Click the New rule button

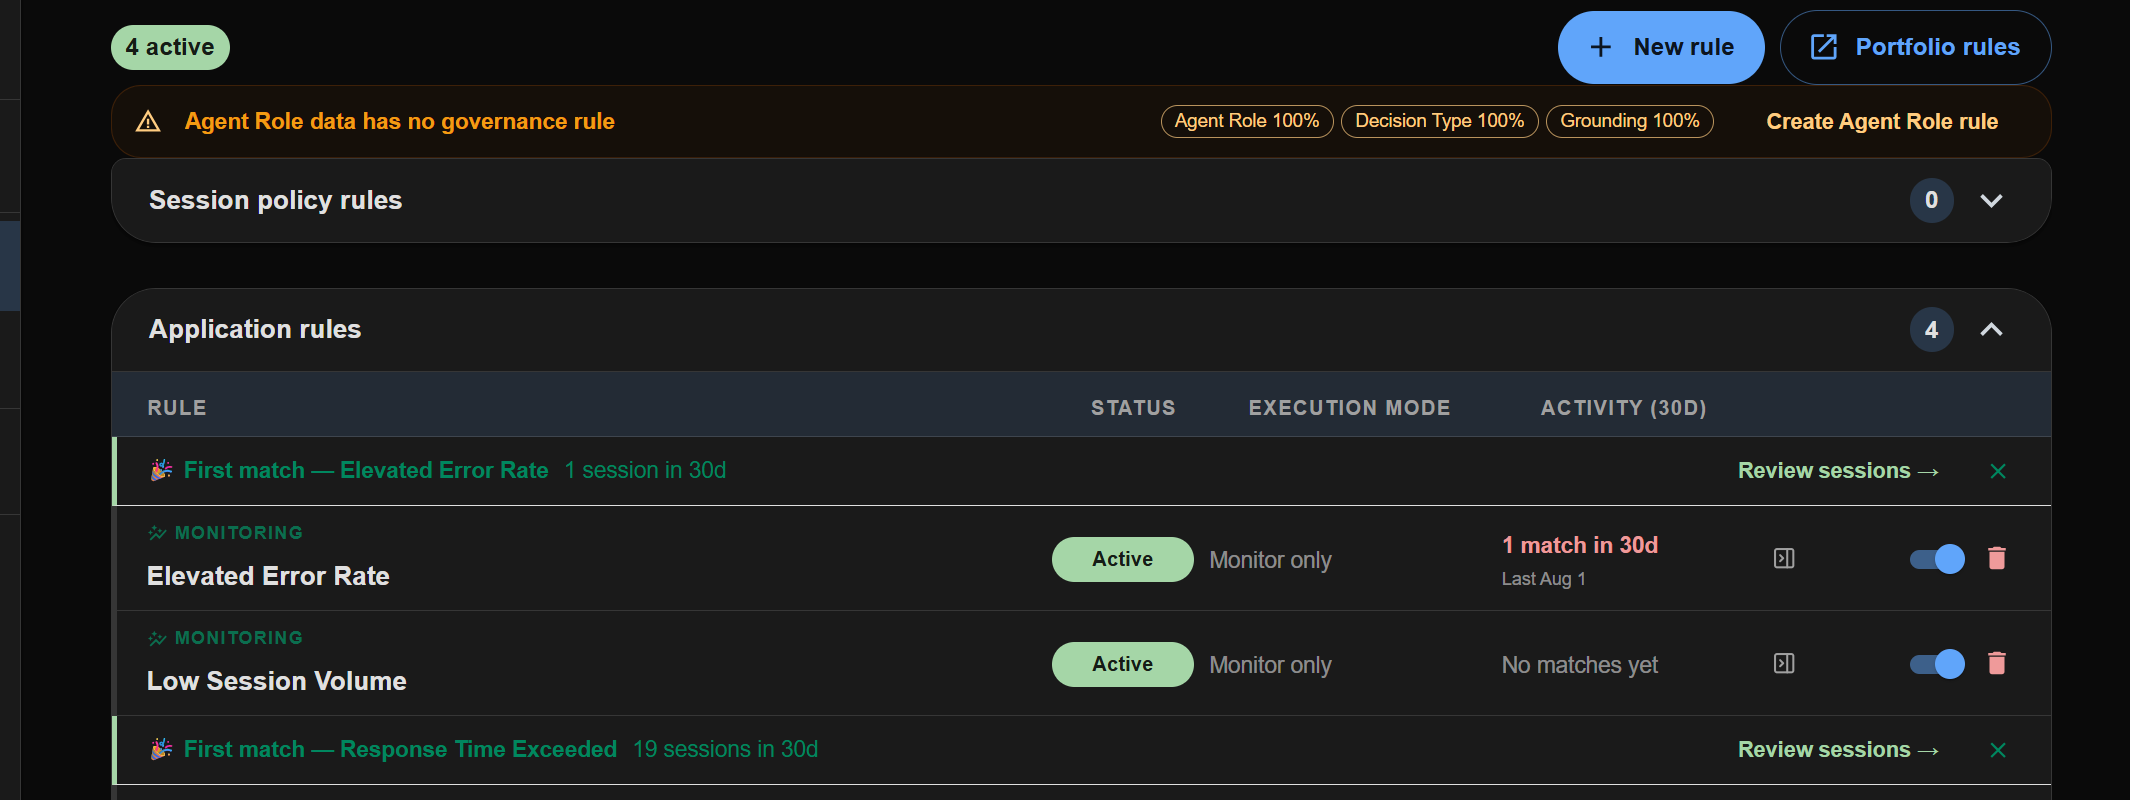click(x=1661, y=47)
